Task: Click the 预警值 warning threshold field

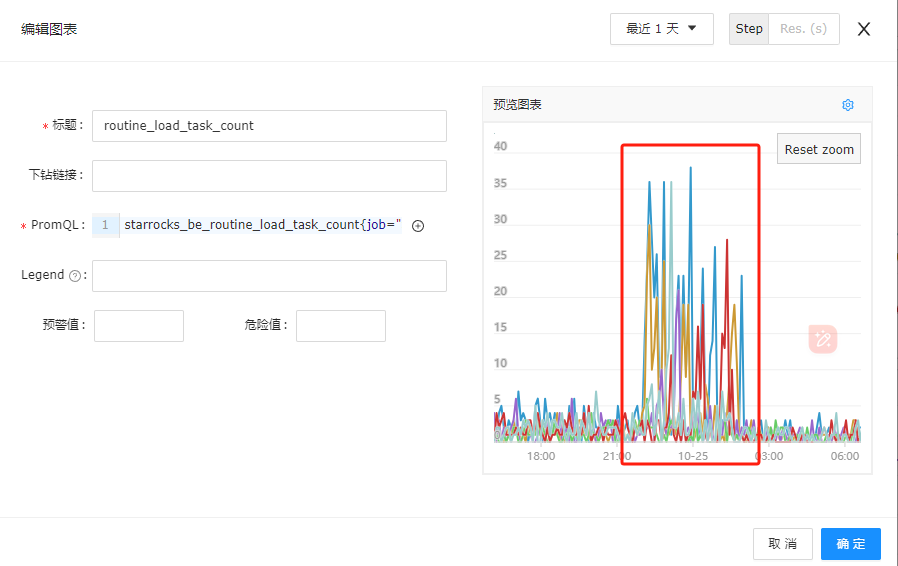Action: [x=139, y=326]
